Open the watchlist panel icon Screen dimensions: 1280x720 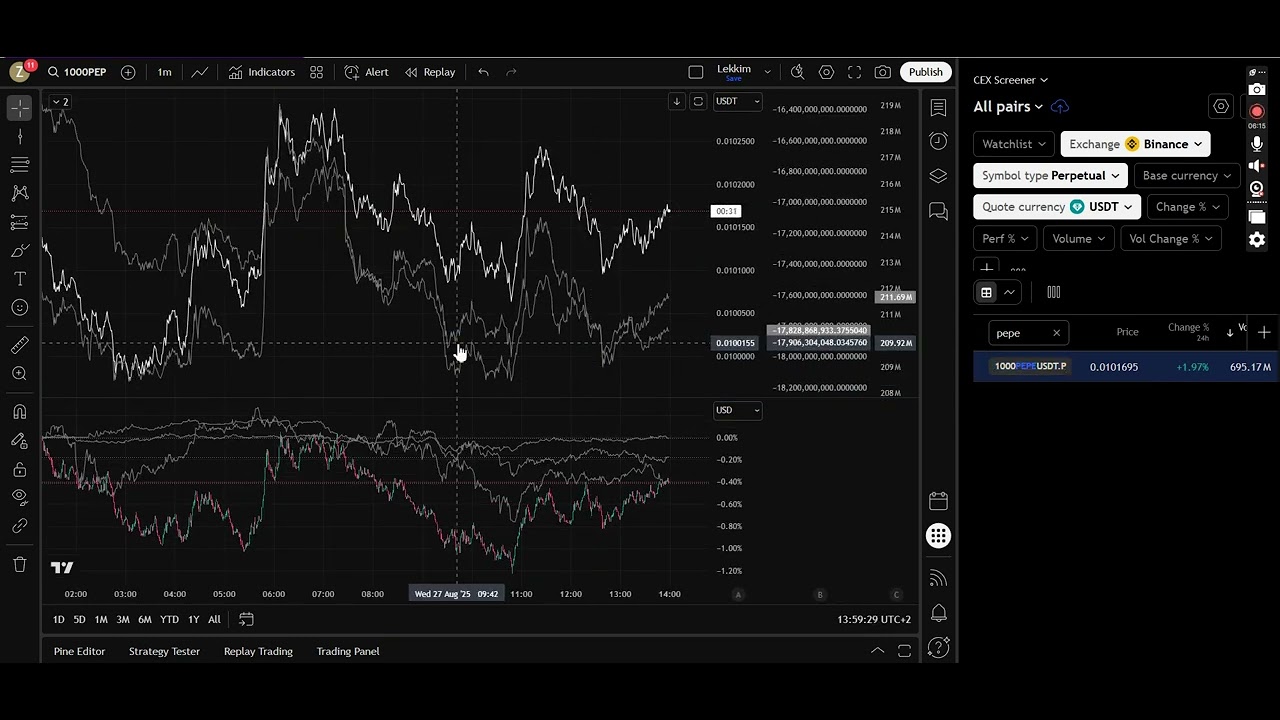938,108
